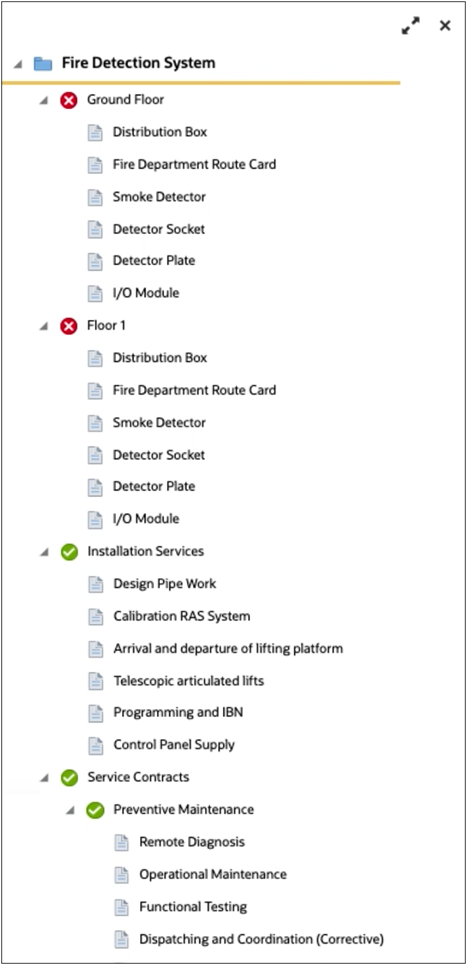Open Detector Plate under Floor 1
The height and width of the screenshot is (965, 467).
click(154, 486)
